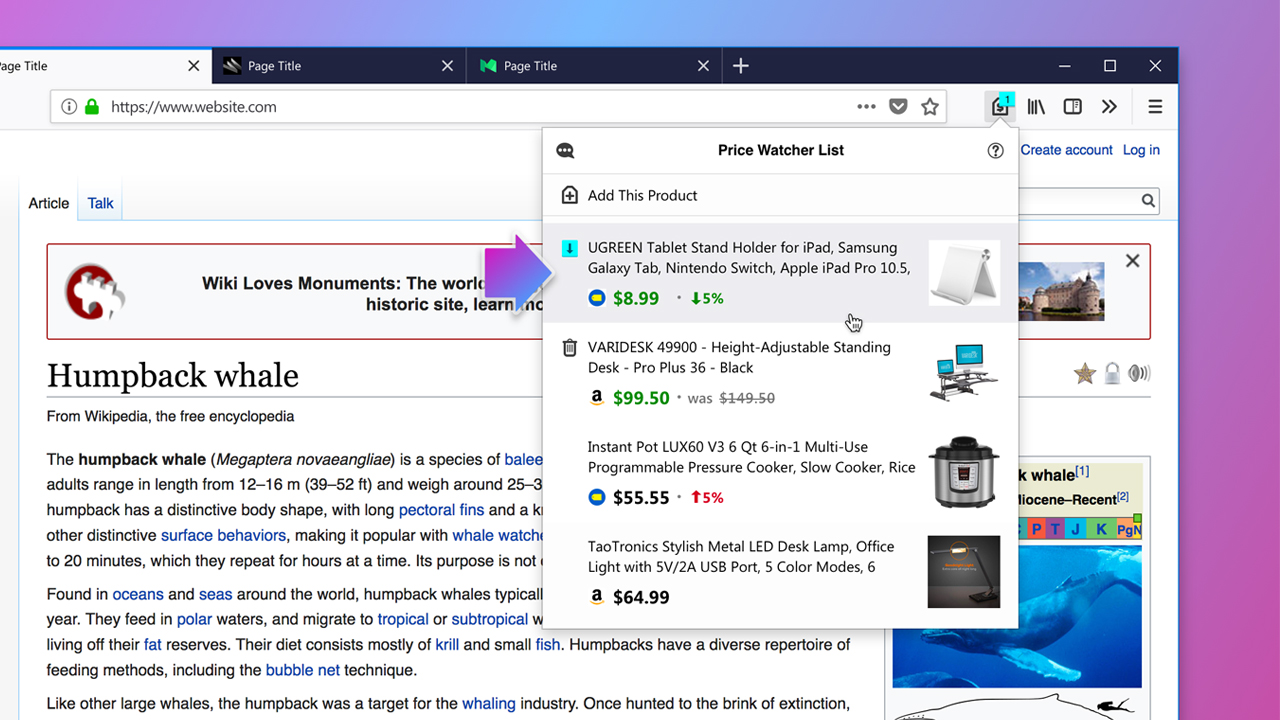Delete the VARIDESK item using trash icon
Screen dimensions: 1280x720
tap(569, 348)
